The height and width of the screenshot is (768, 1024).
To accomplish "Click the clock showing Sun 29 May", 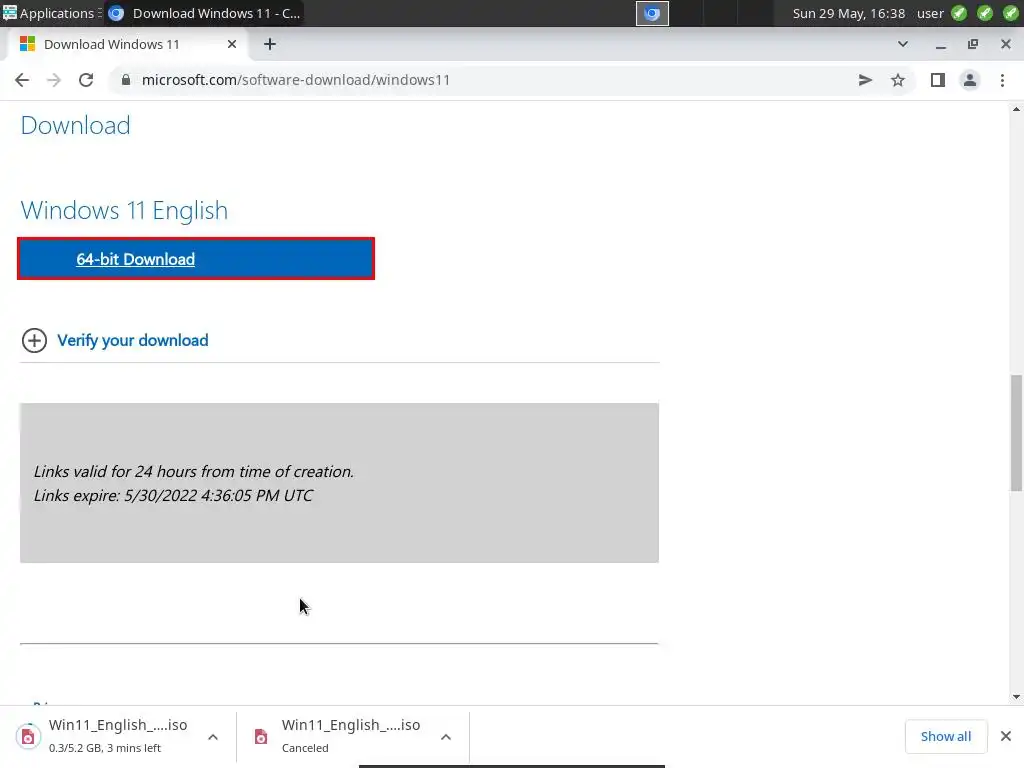I will tap(848, 13).
